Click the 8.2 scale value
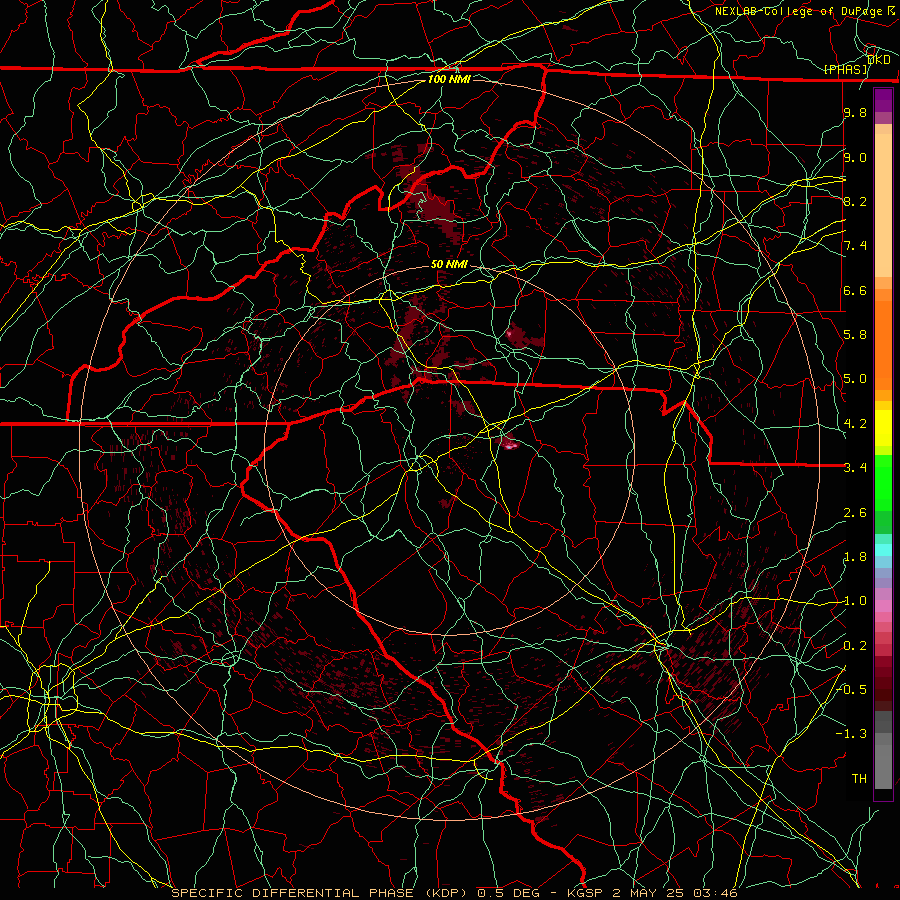Viewport: 900px width, 900px height. (855, 201)
